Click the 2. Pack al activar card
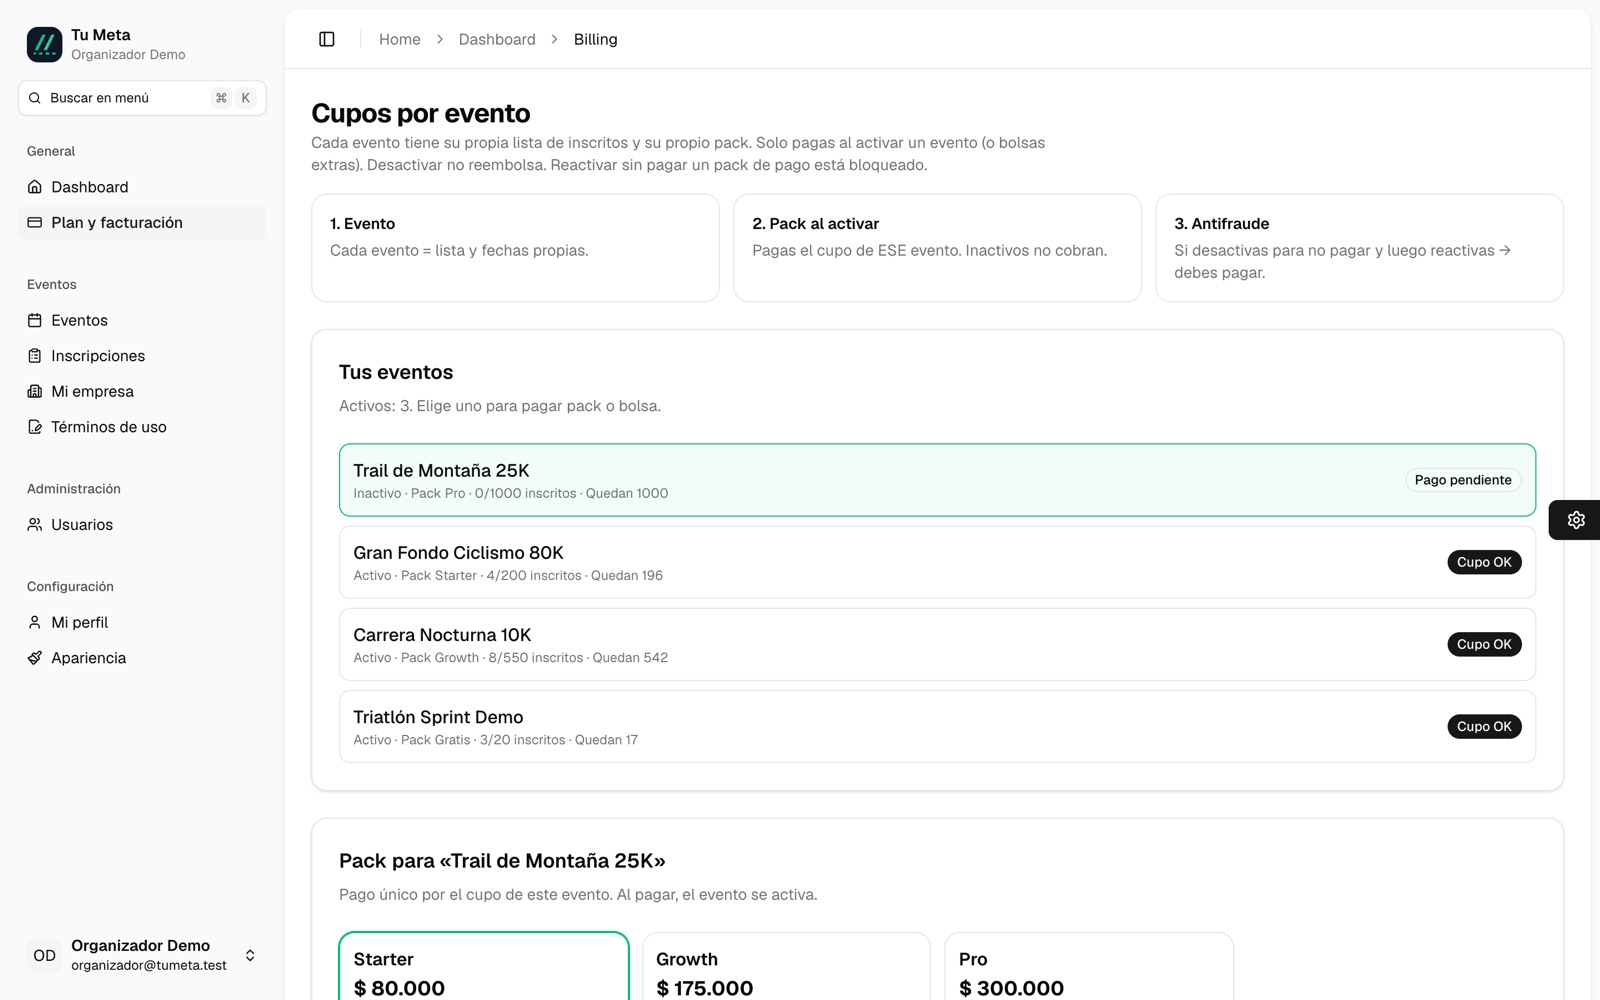1600x1000 pixels. click(x=937, y=248)
